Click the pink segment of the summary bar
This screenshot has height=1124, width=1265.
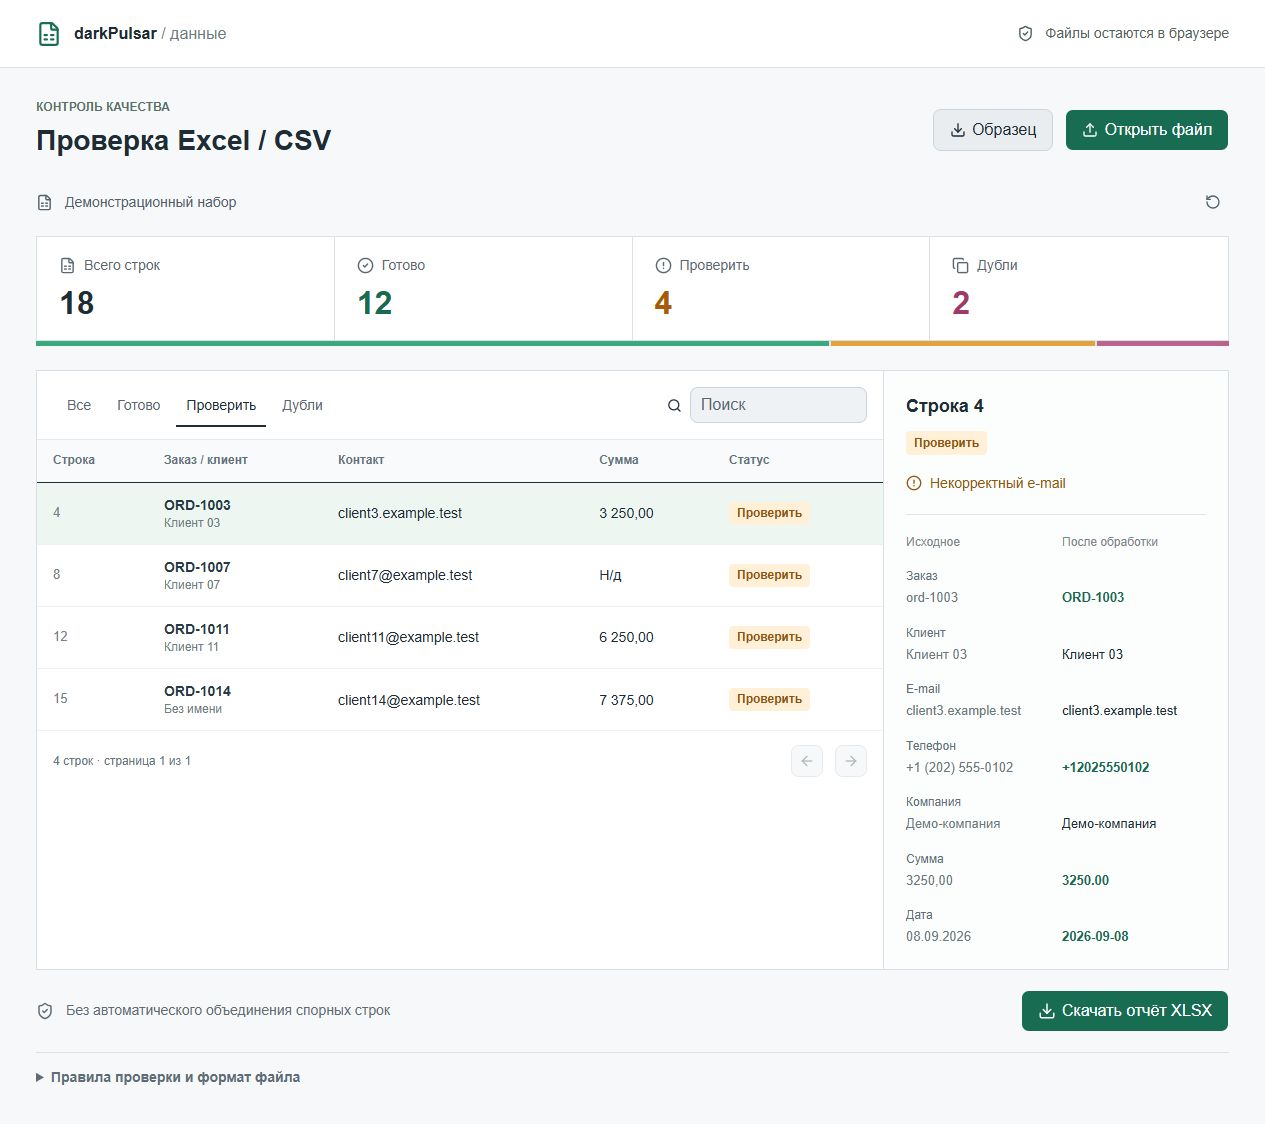tap(1163, 343)
